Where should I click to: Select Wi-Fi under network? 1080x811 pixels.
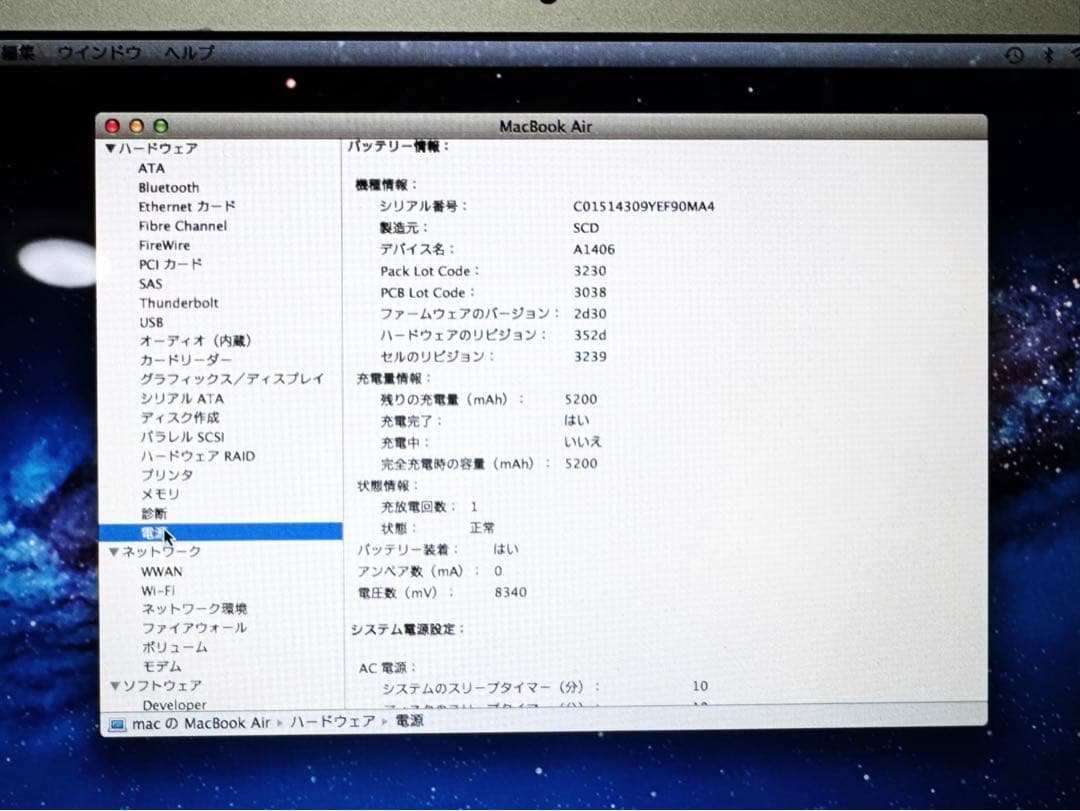(x=158, y=591)
